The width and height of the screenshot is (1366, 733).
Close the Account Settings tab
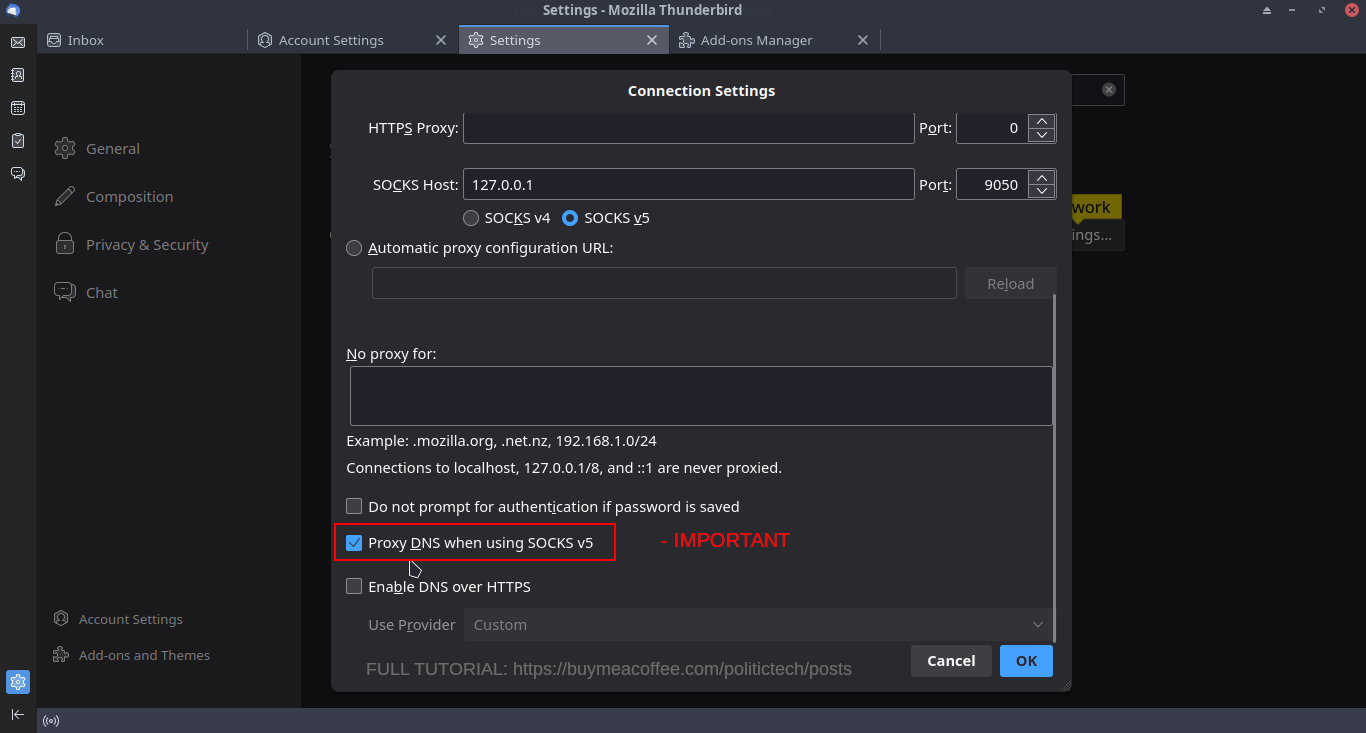[x=441, y=40]
